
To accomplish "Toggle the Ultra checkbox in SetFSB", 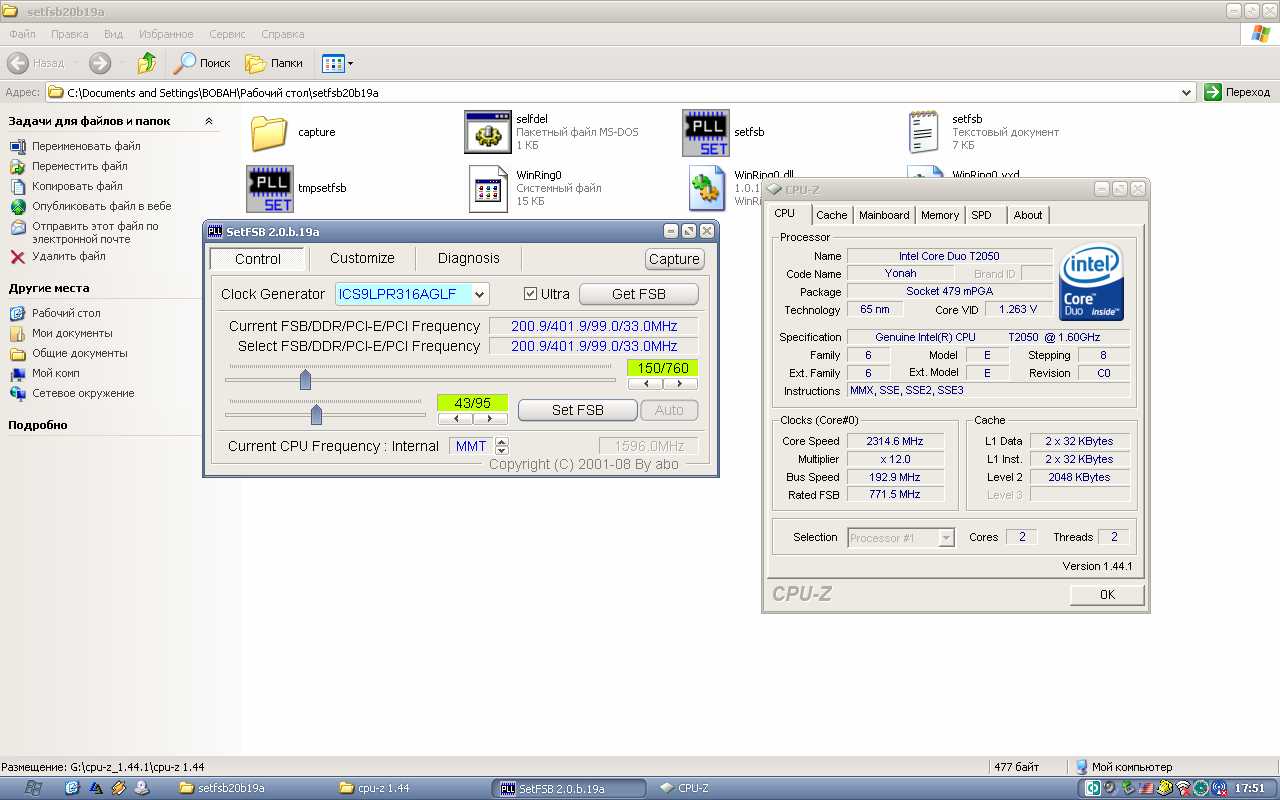I will (x=531, y=294).
